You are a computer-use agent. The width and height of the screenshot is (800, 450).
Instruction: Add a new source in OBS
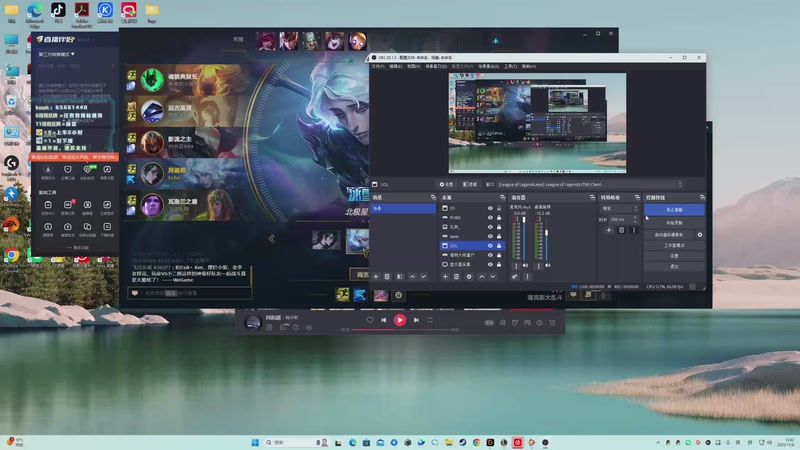(445, 277)
